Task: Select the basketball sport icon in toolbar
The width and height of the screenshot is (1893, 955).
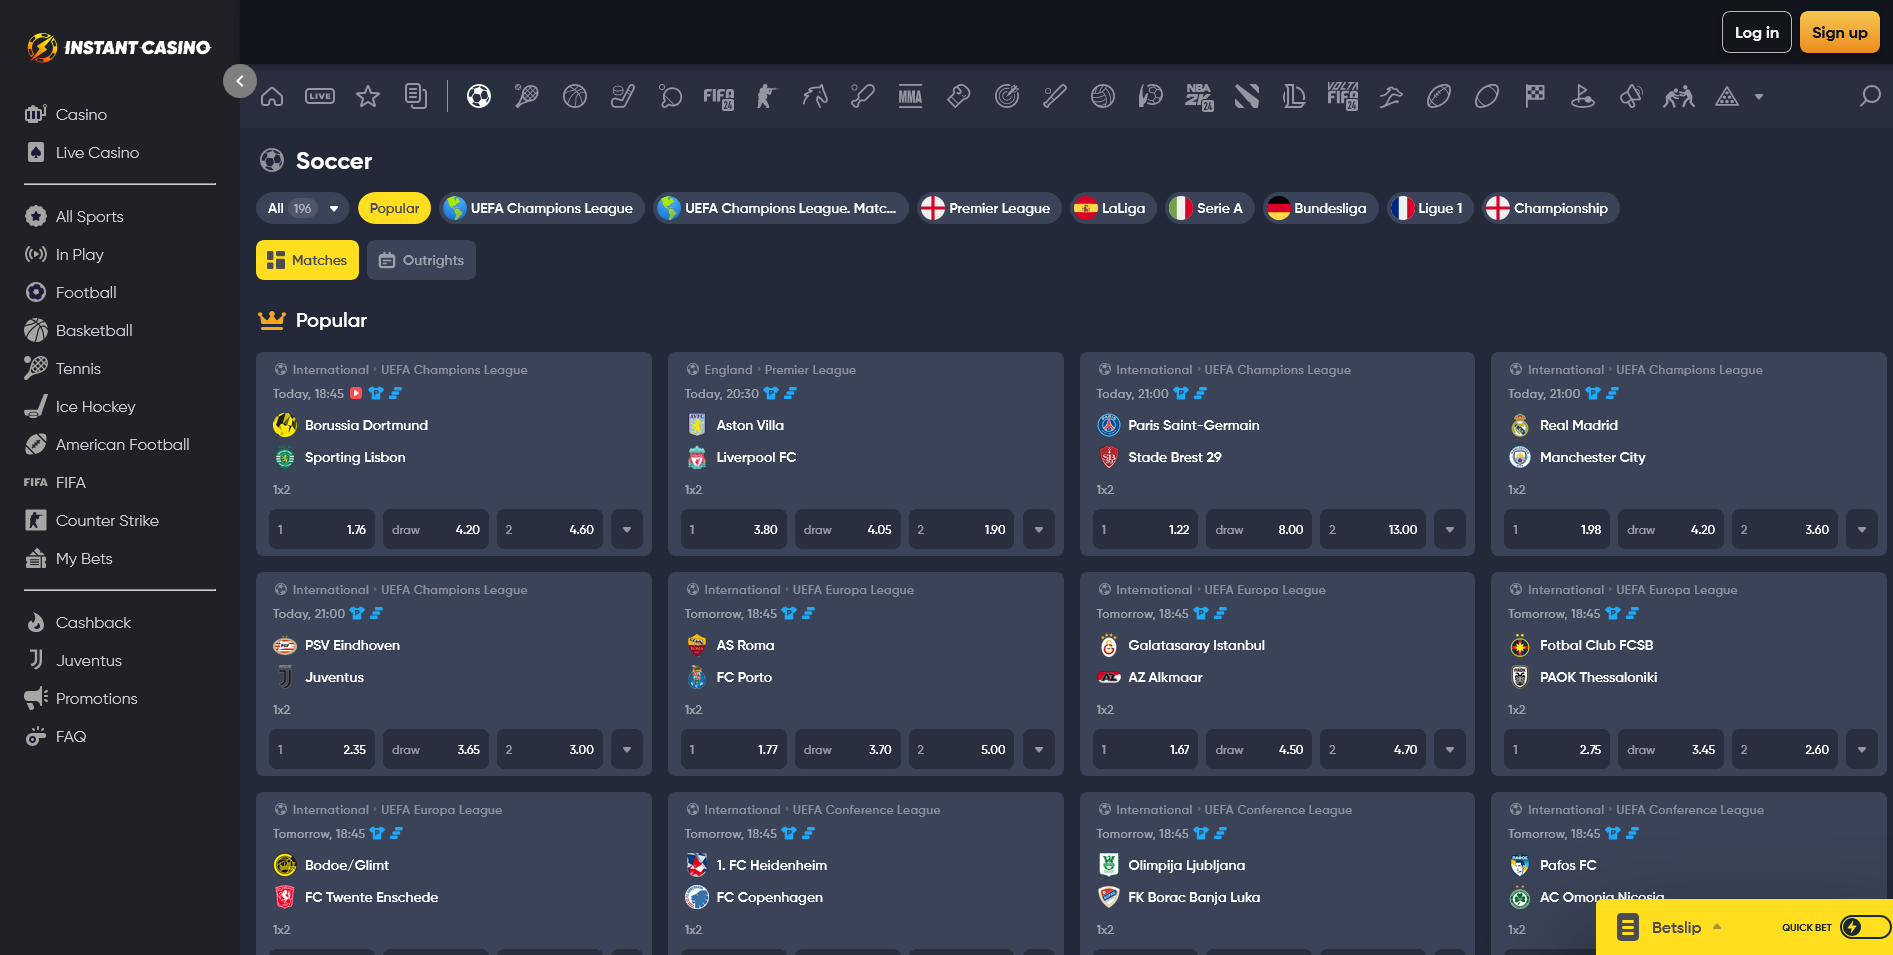Action: click(575, 97)
